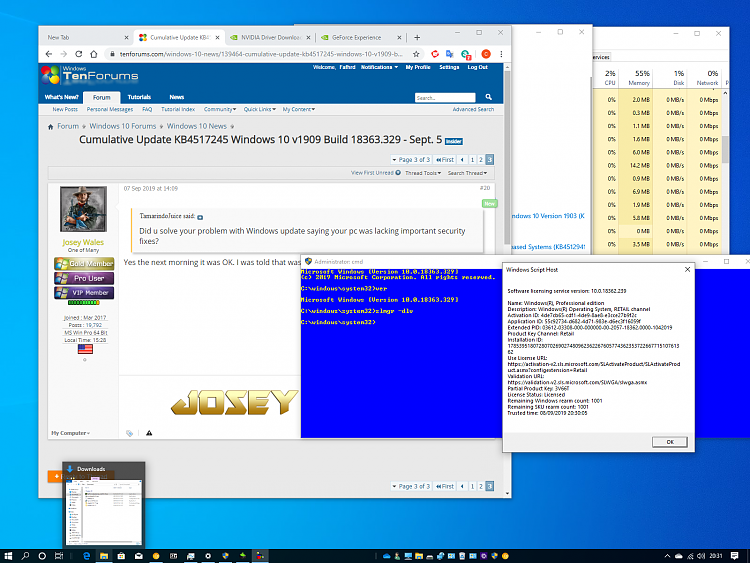The height and width of the screenshot is (563, 750).
Task: Open the Chrome three-dot menu
Action: pos(501,54)
